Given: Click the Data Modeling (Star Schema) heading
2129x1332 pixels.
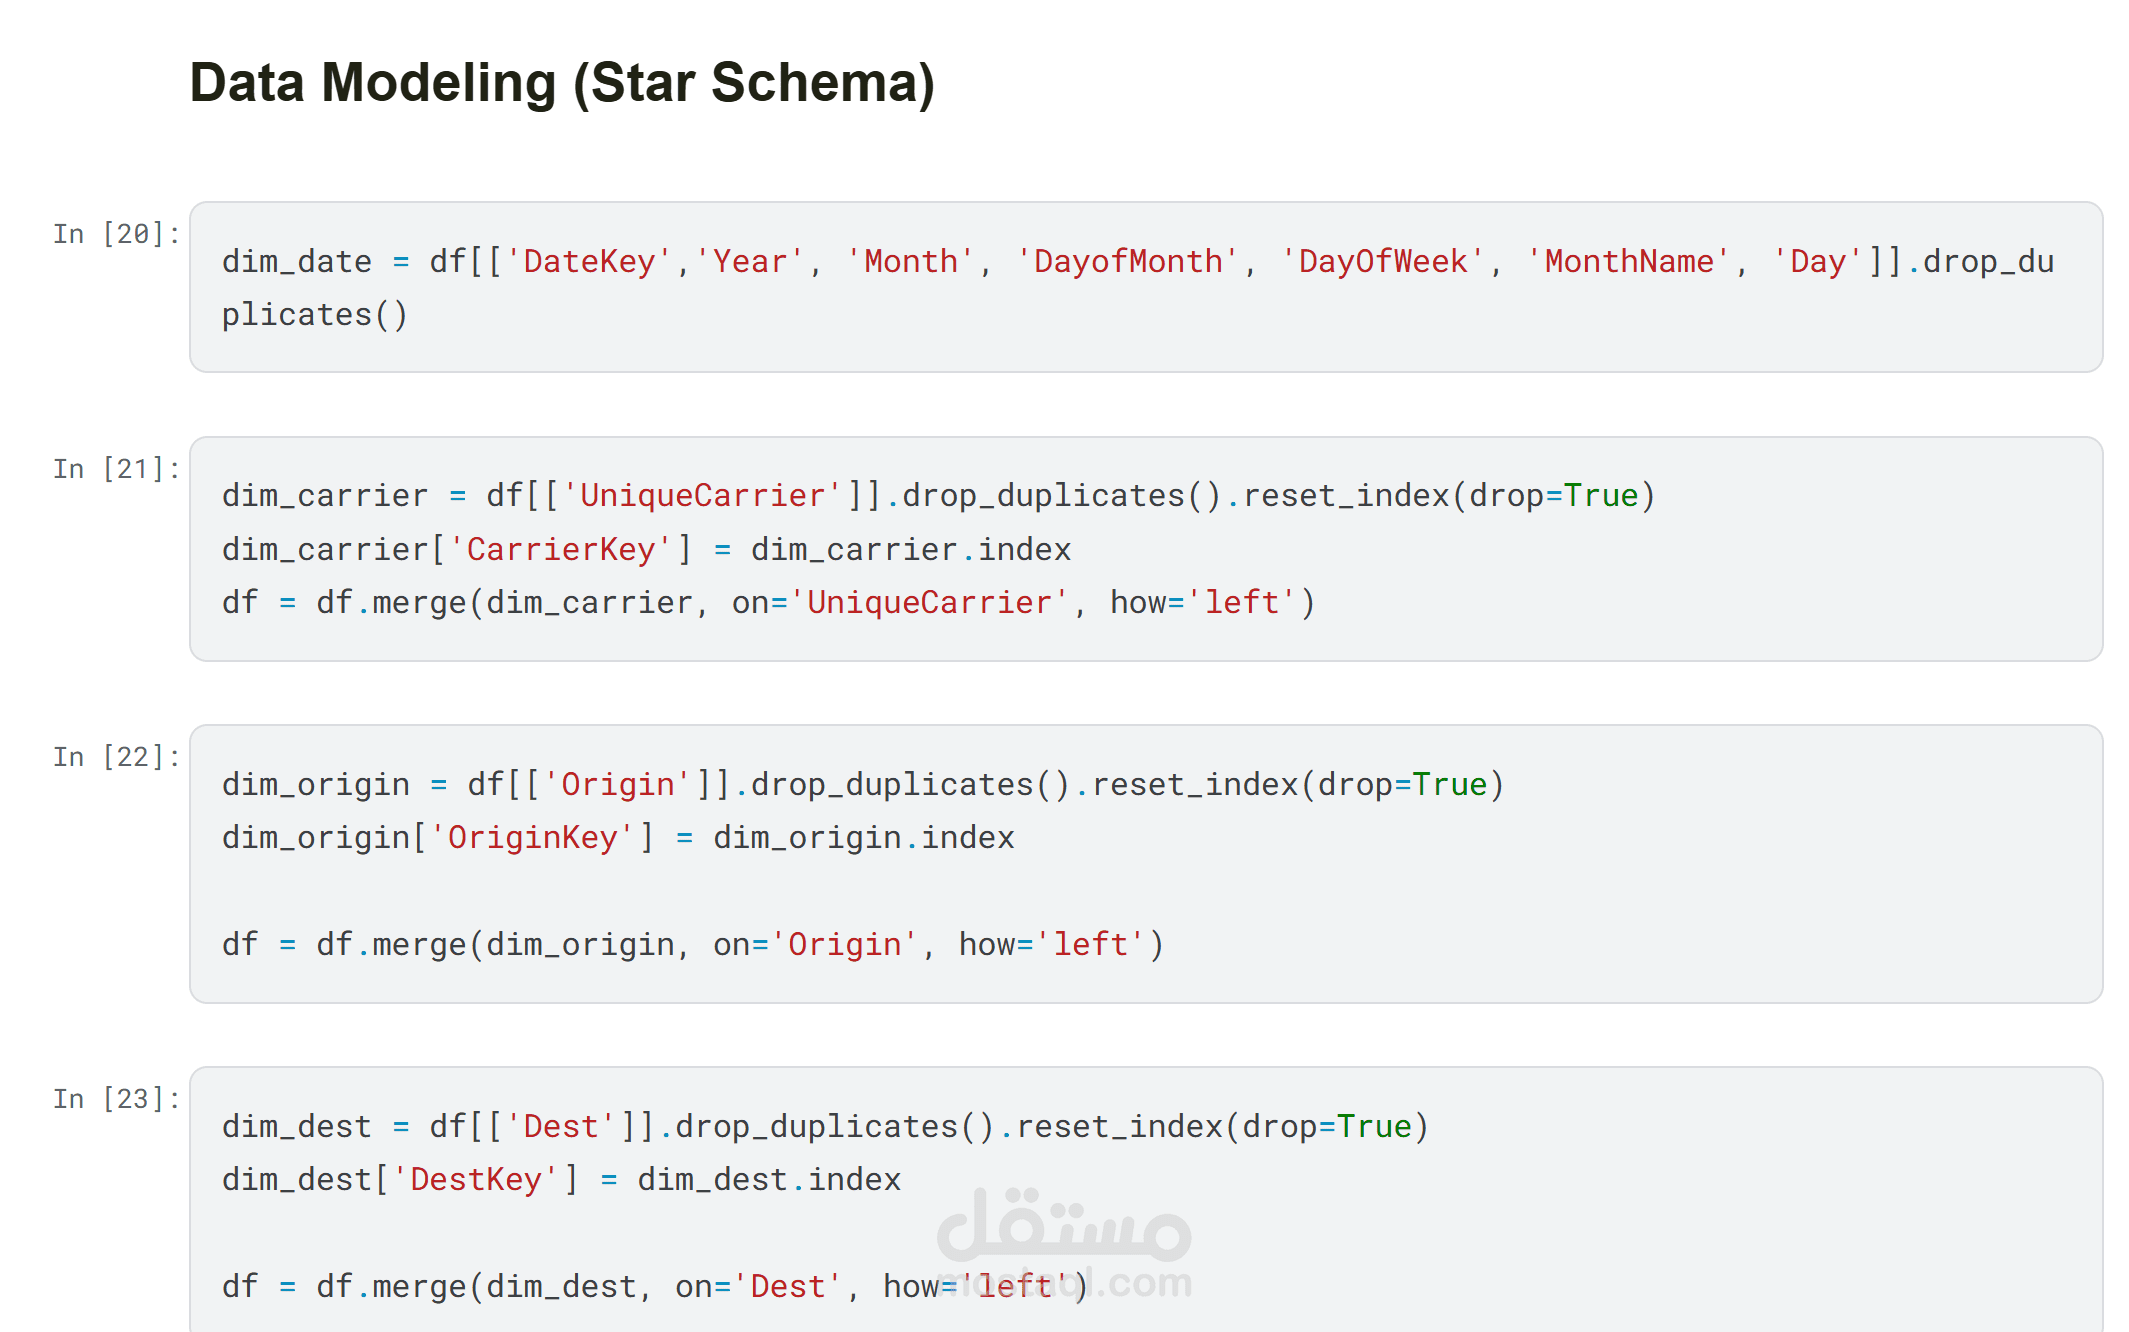Looking at the screenshot, I should tap(562, 83).
